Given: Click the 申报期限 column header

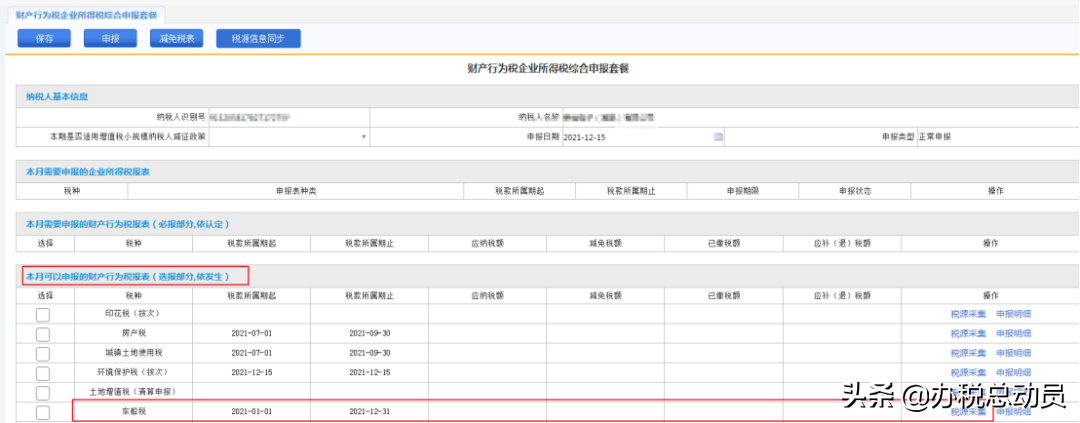Looking at the screenshot, I should [x=742, y=191].
